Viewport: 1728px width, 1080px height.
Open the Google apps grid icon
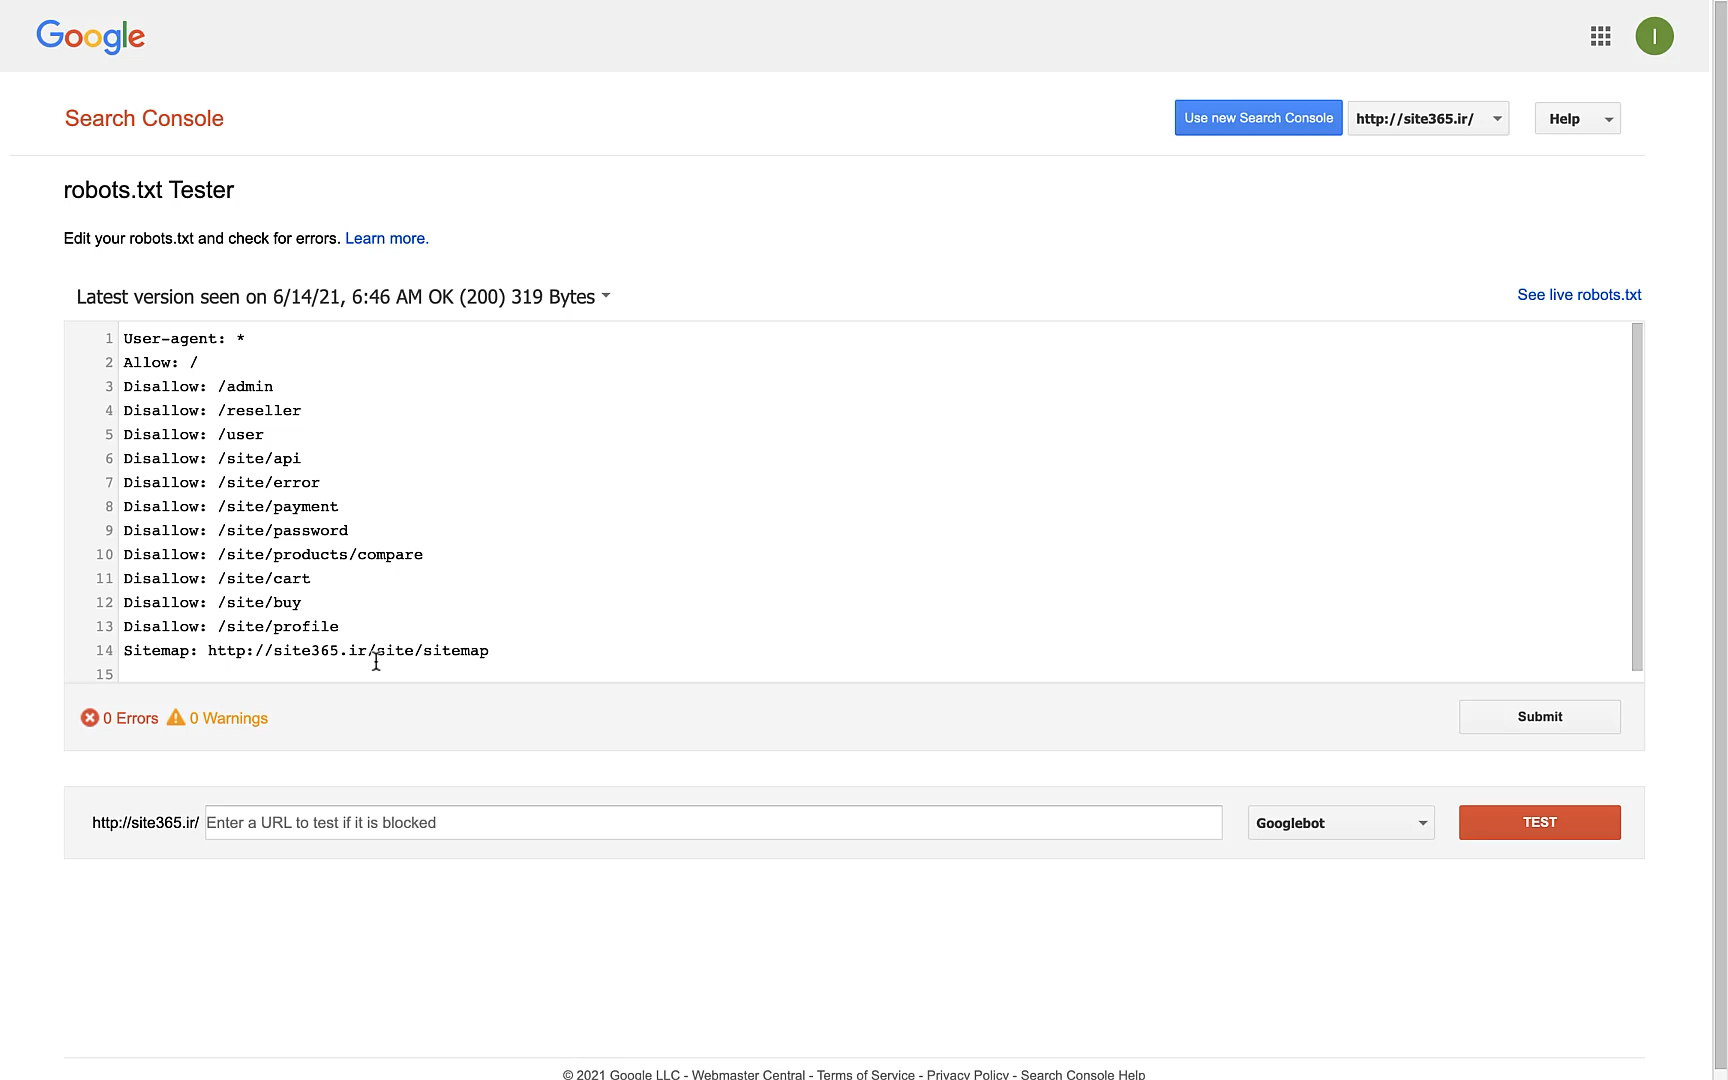tap(1600, 37)
